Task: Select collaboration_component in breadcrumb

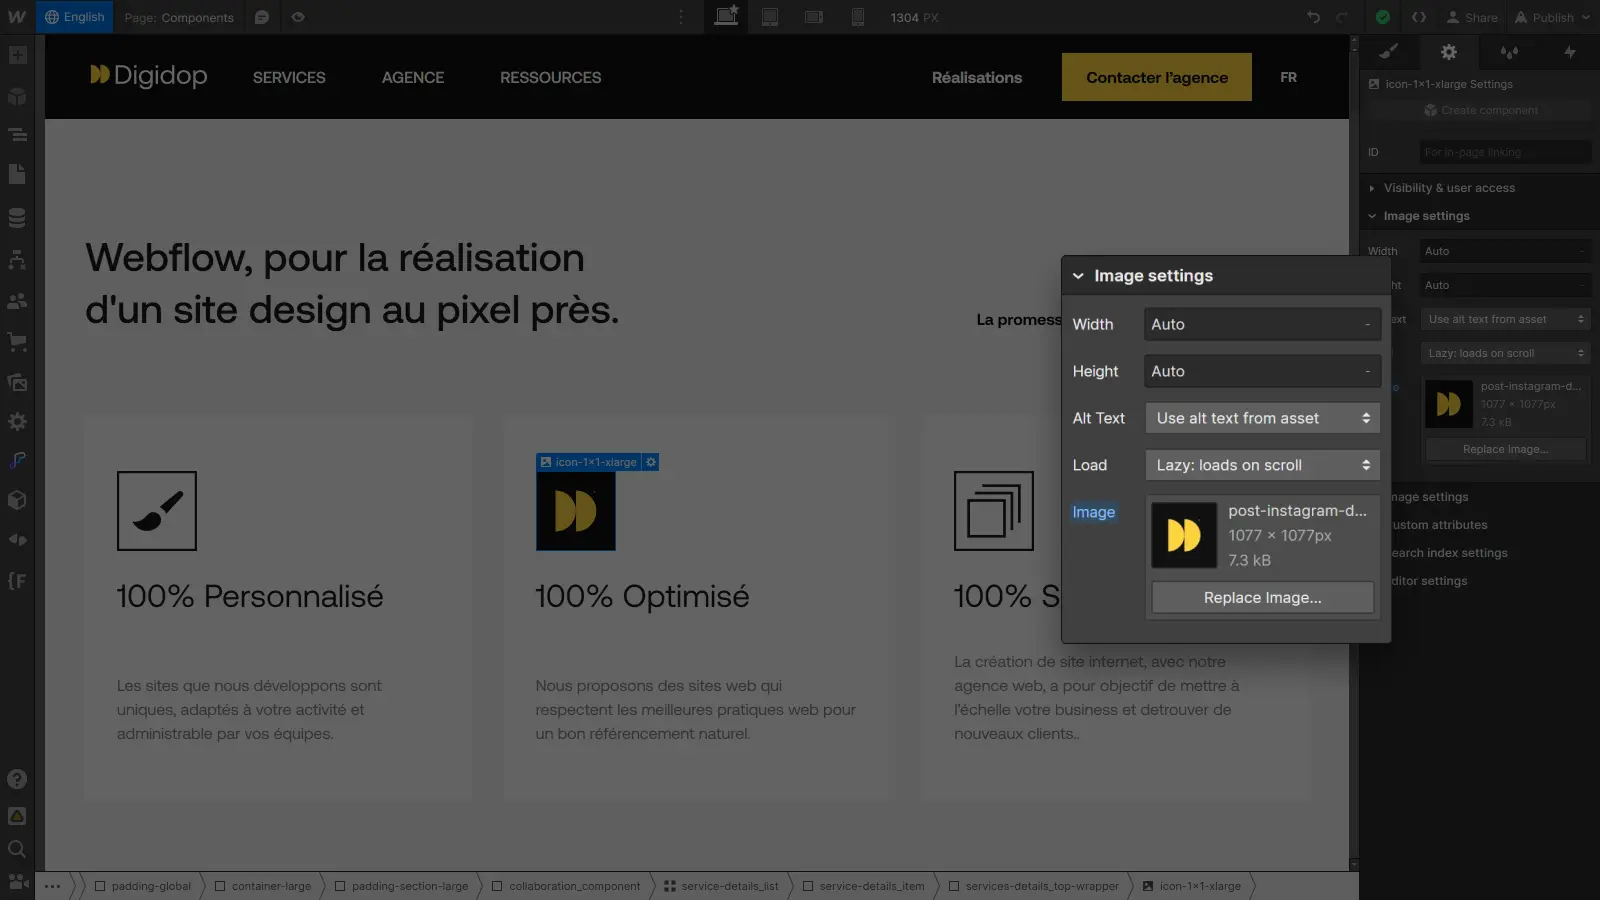Action: pos(566,886)
